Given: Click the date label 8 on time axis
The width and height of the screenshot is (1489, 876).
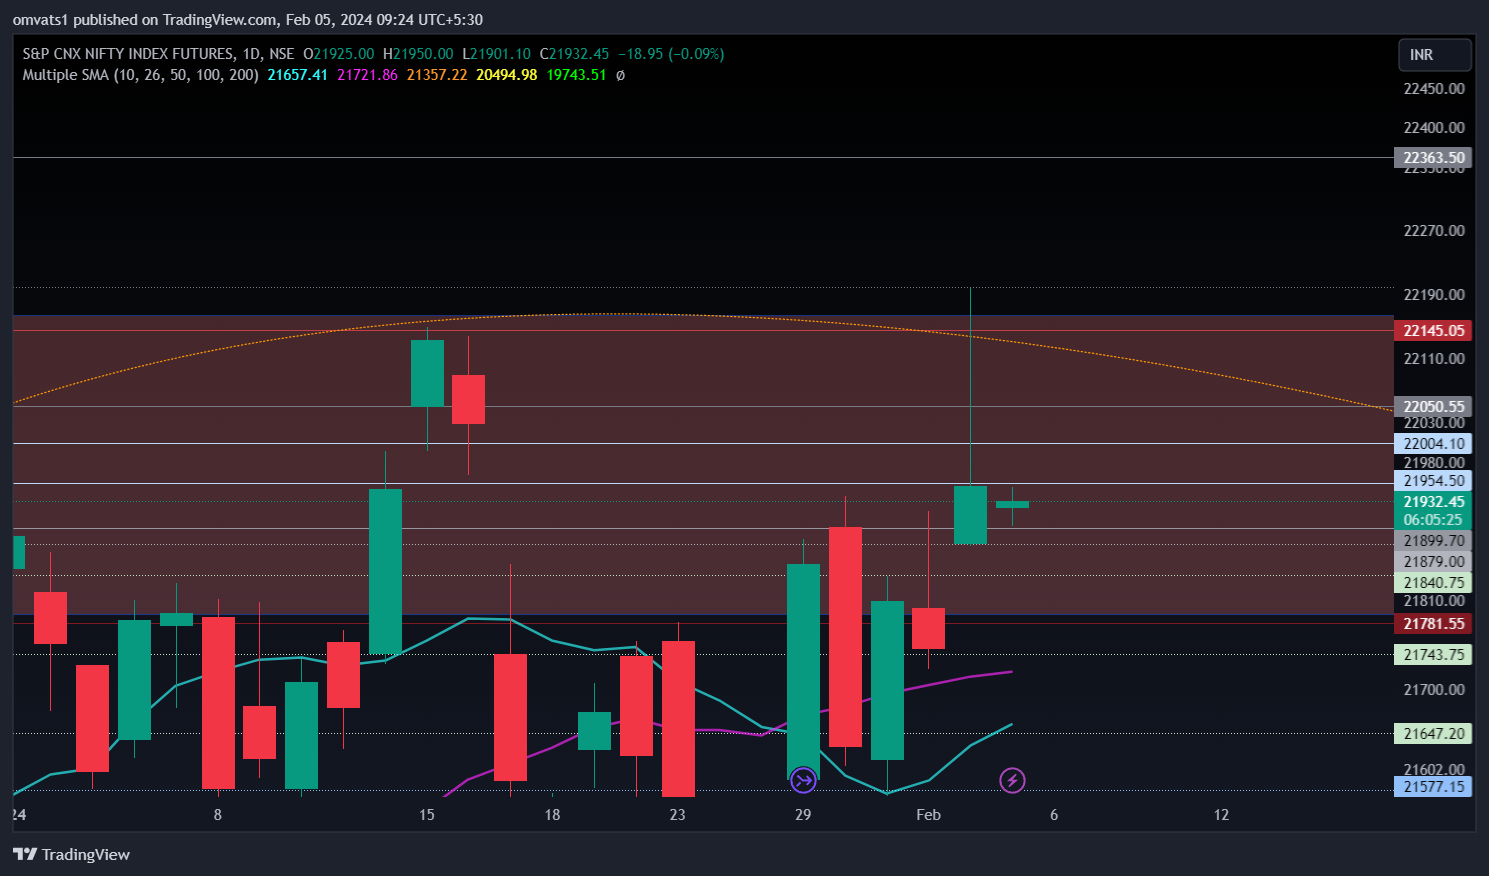Looking at the screenshot, I should [x=218, y=815].
